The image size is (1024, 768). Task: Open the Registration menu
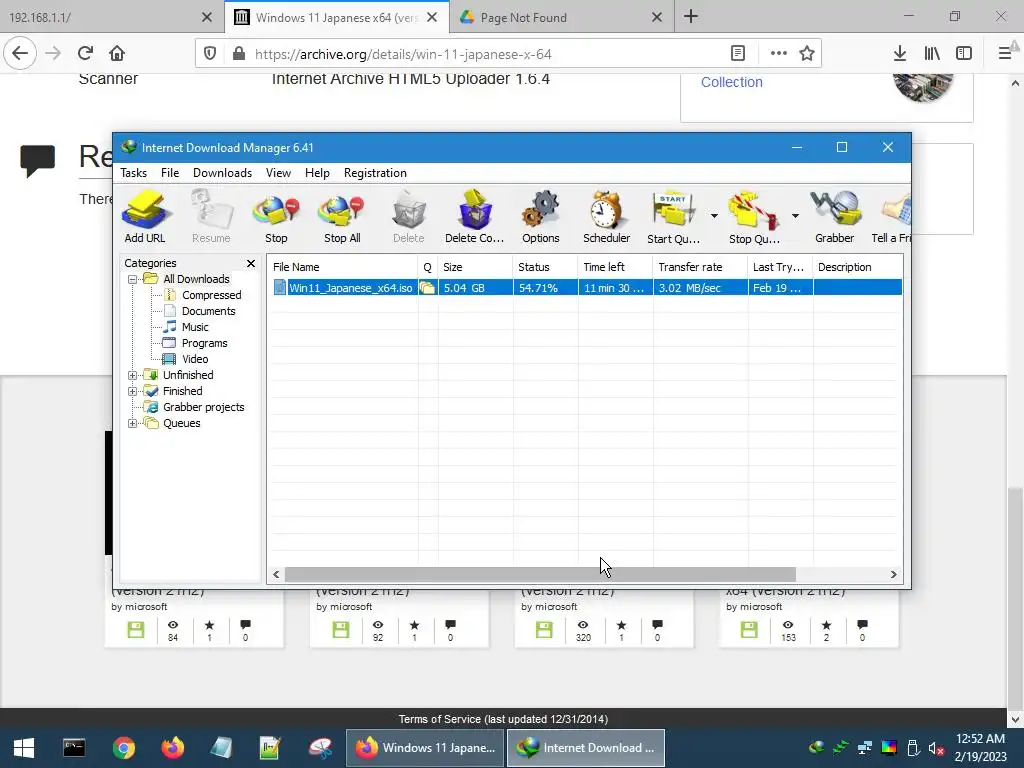click(375, 173)
